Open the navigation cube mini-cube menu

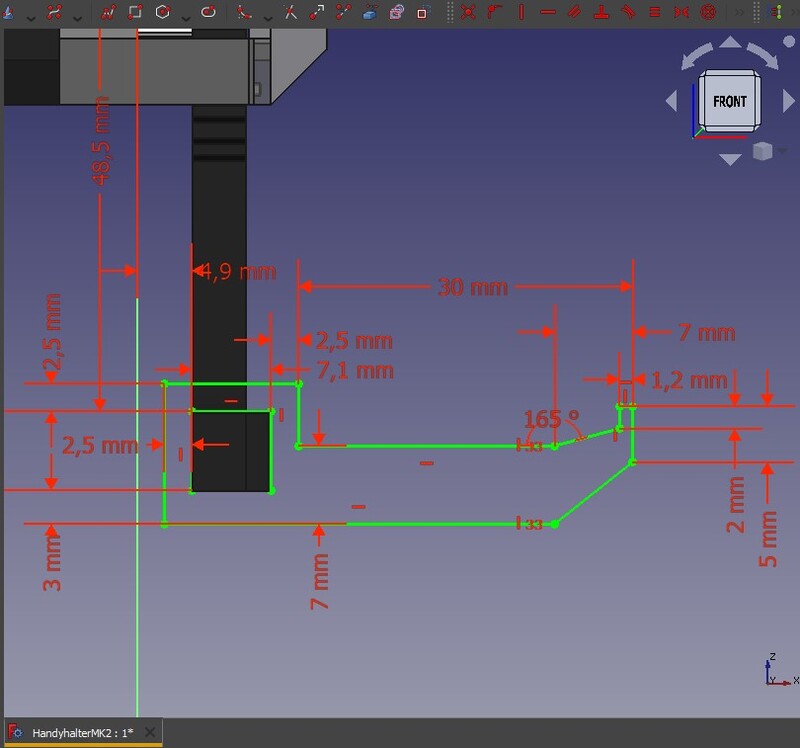pos(763,152)
